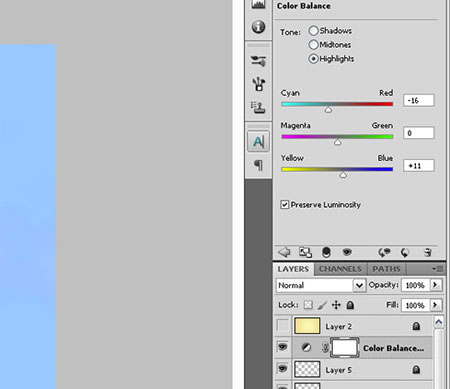This screenshot has height=389, width=450.
Task: Open the Clone Source stamp icon
Action: click(258, 107)
